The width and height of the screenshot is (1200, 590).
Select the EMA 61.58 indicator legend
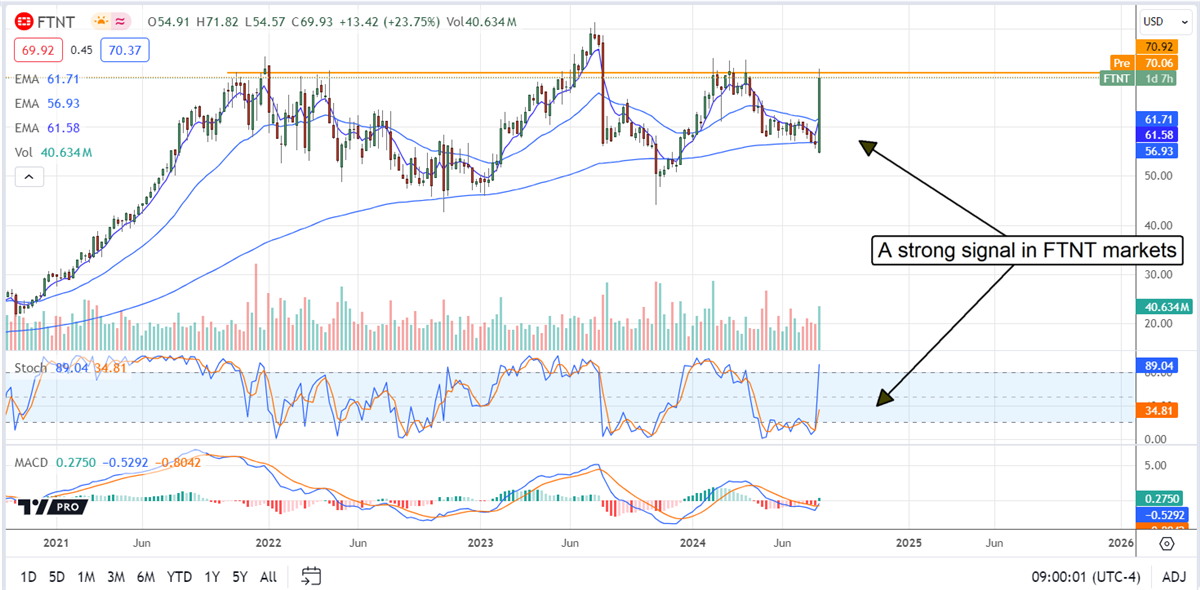click(46, 128)
